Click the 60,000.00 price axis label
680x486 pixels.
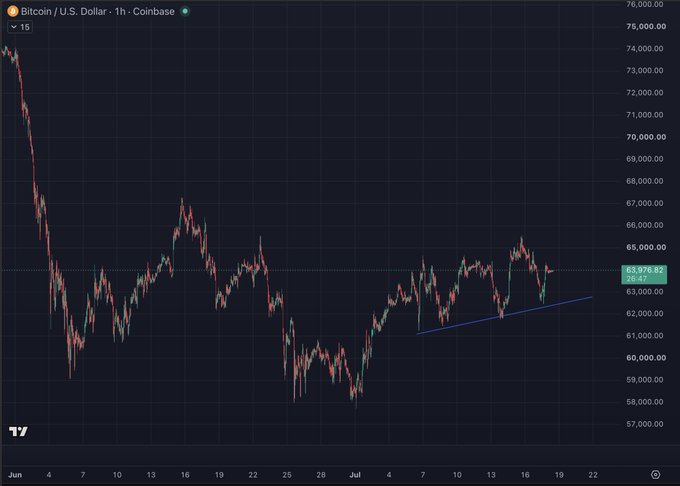click(646, 358)
